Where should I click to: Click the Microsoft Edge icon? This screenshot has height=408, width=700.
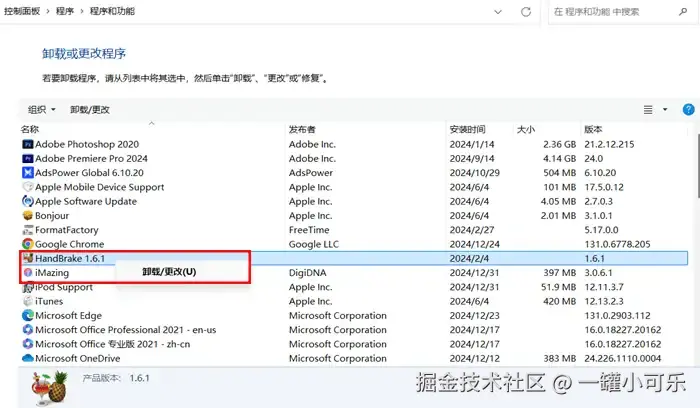pos(28,316)
